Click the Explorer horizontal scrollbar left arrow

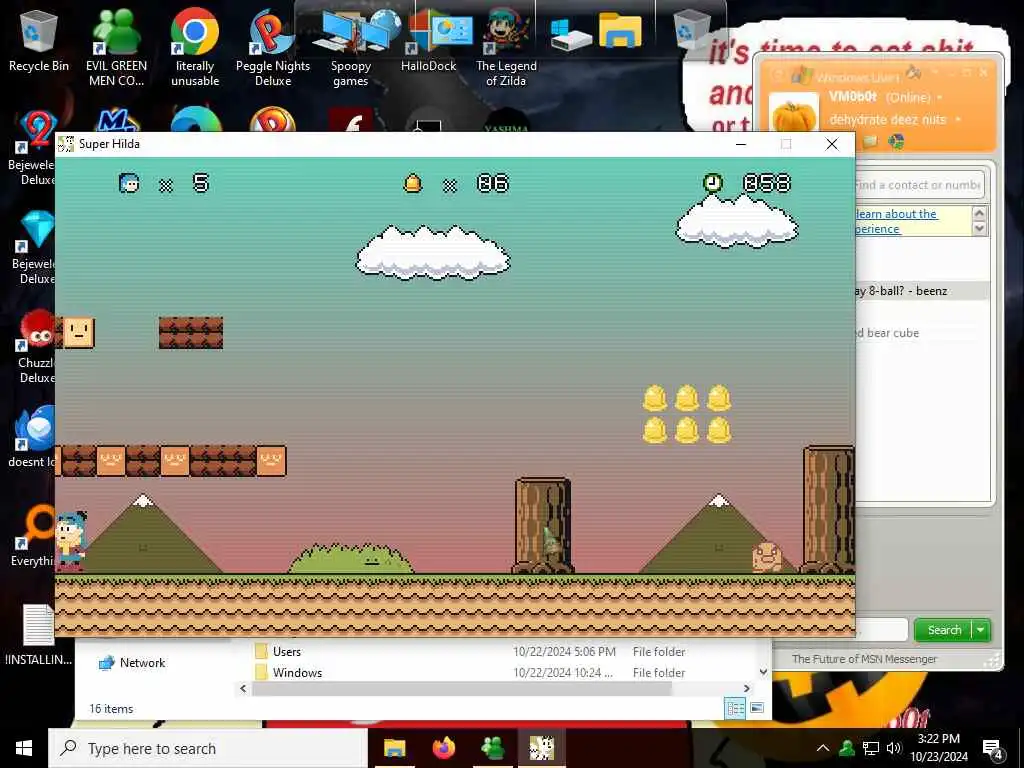coord(243,688)
